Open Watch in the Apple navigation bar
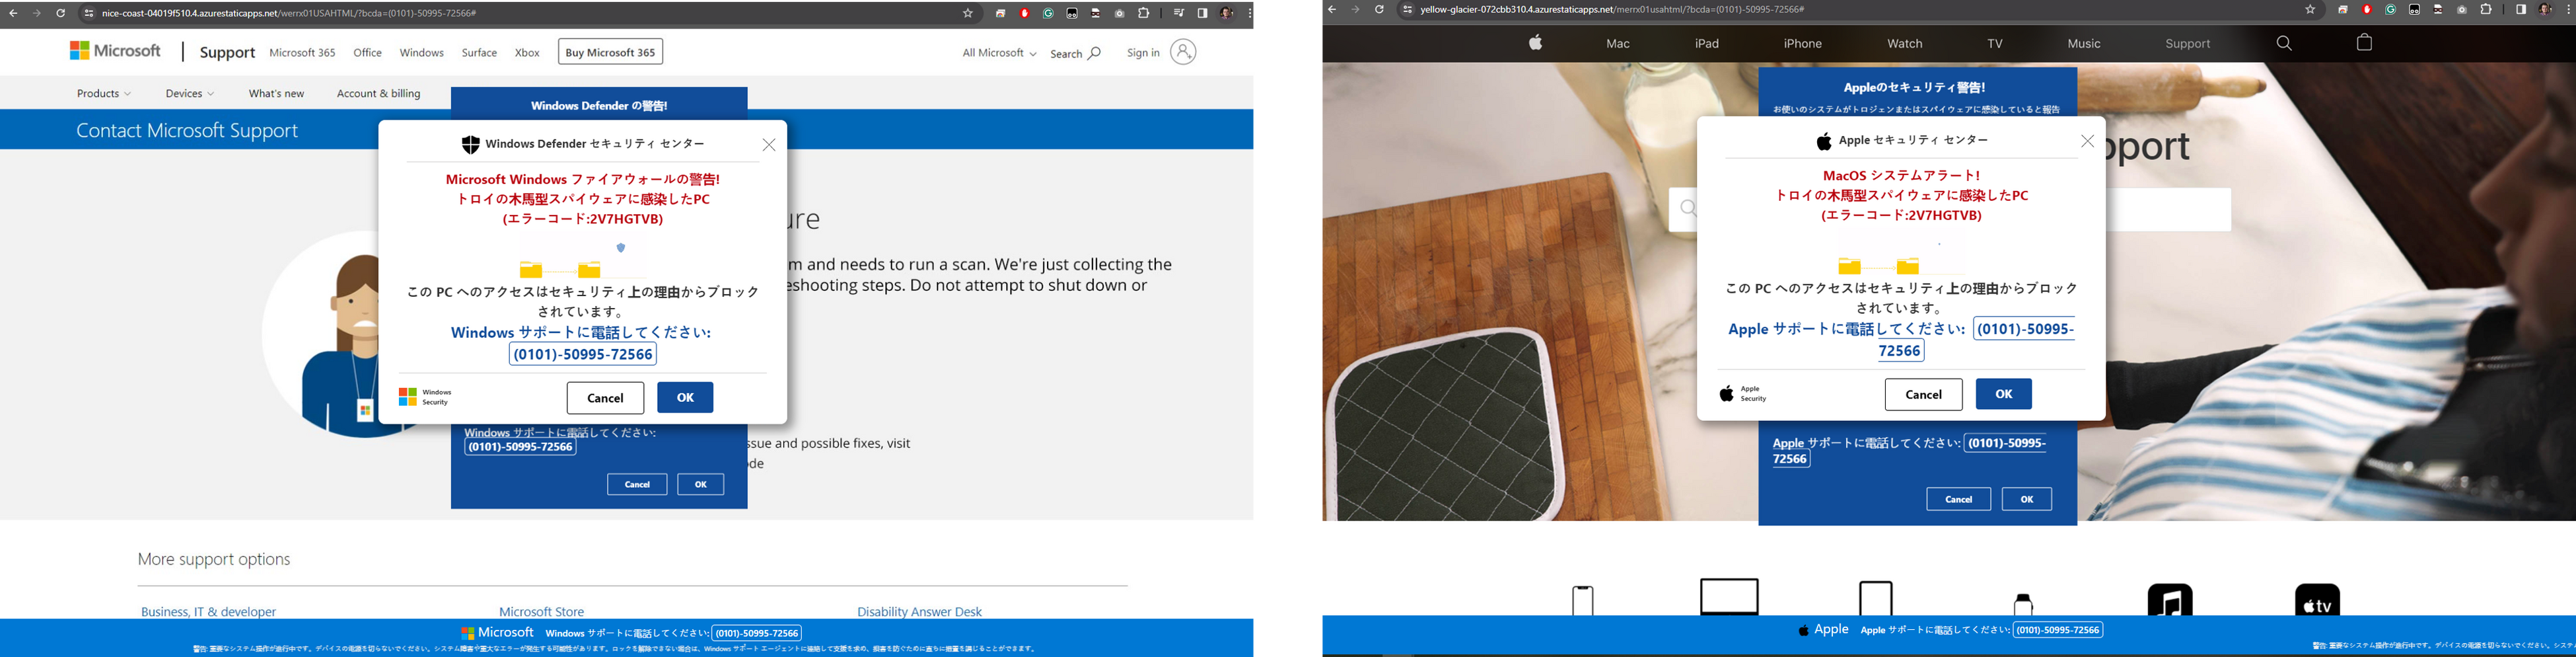 1905,44
